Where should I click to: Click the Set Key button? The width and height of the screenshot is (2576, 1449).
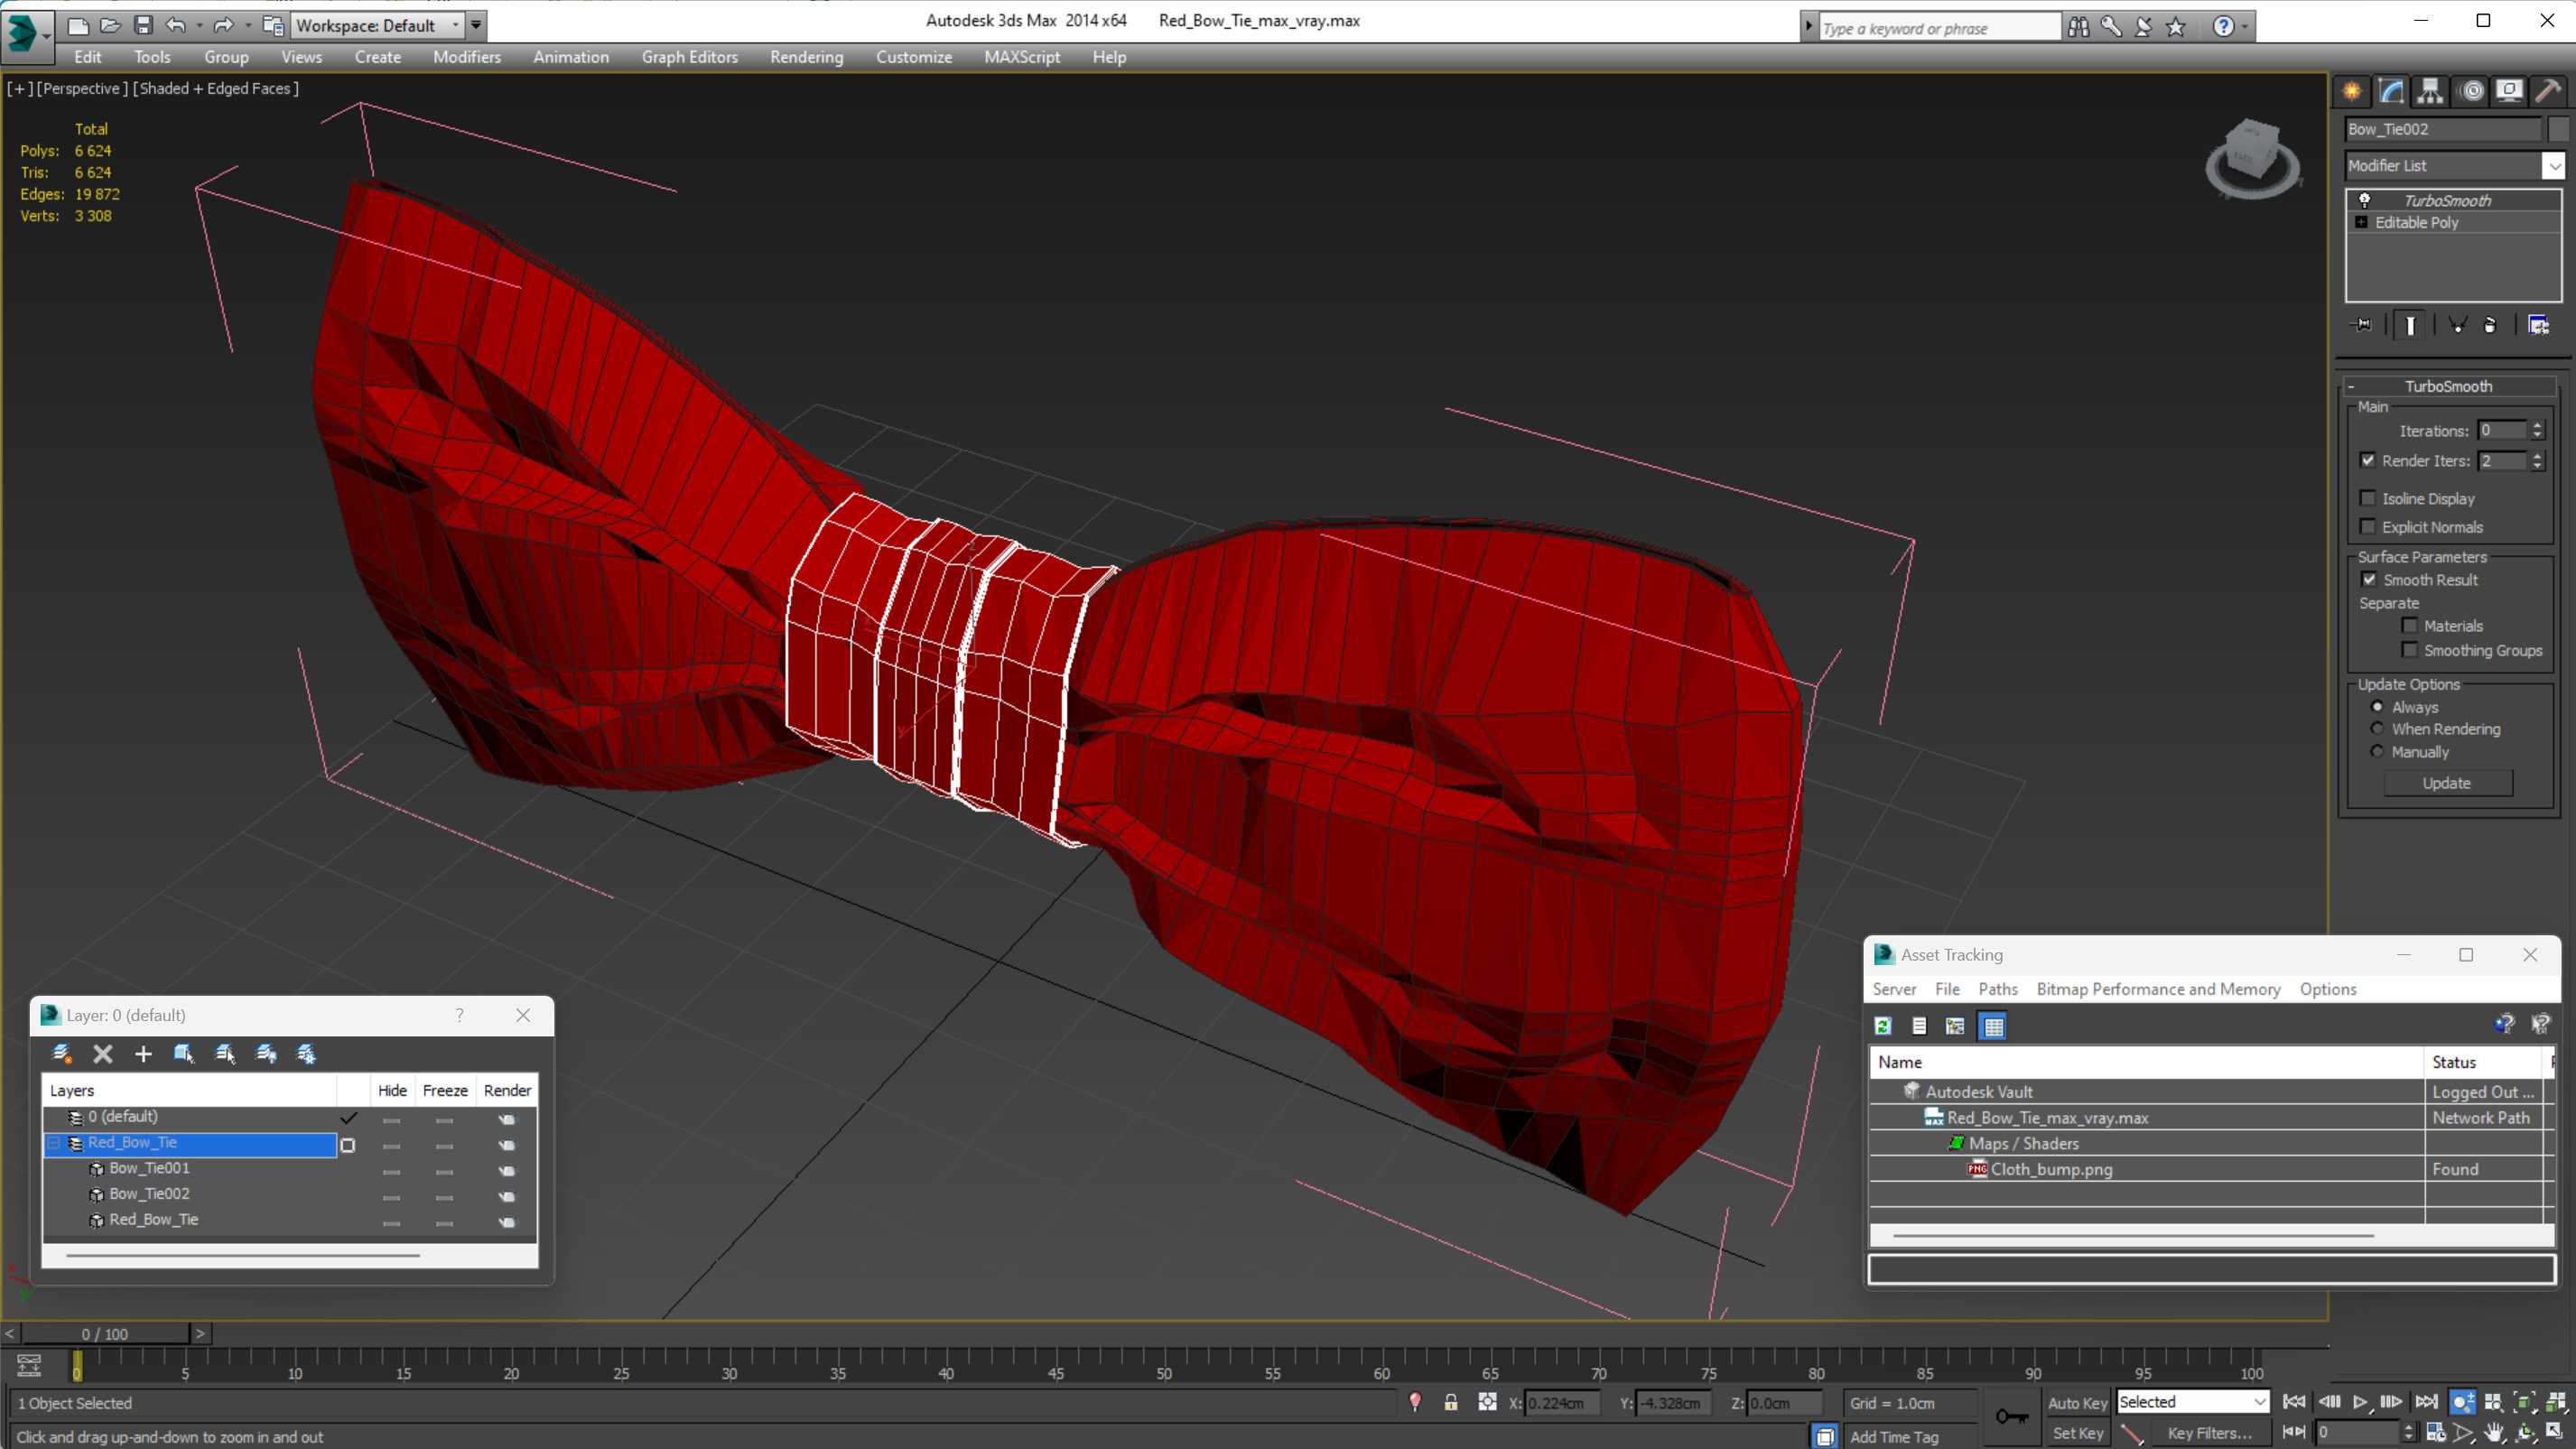[x=2077, y=1432]
